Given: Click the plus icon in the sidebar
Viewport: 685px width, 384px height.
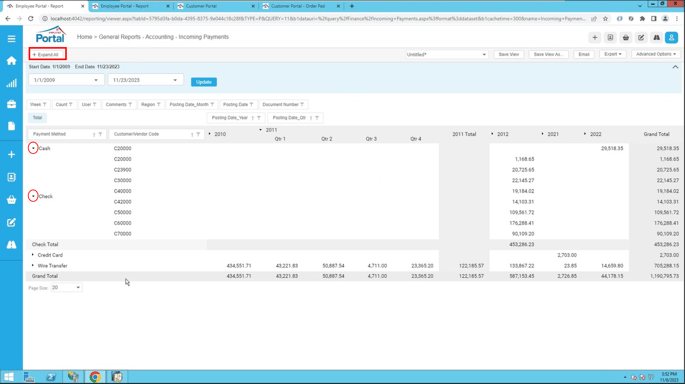Looking at the screenshot, I should click(11, 155).
